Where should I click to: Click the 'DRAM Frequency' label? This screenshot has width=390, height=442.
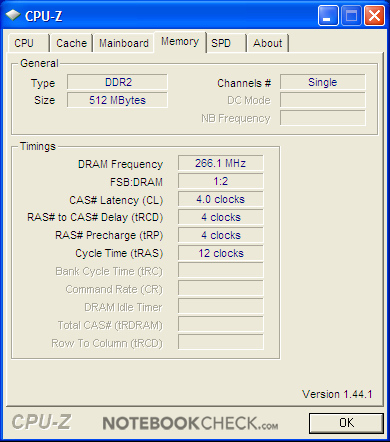(120, 164)
